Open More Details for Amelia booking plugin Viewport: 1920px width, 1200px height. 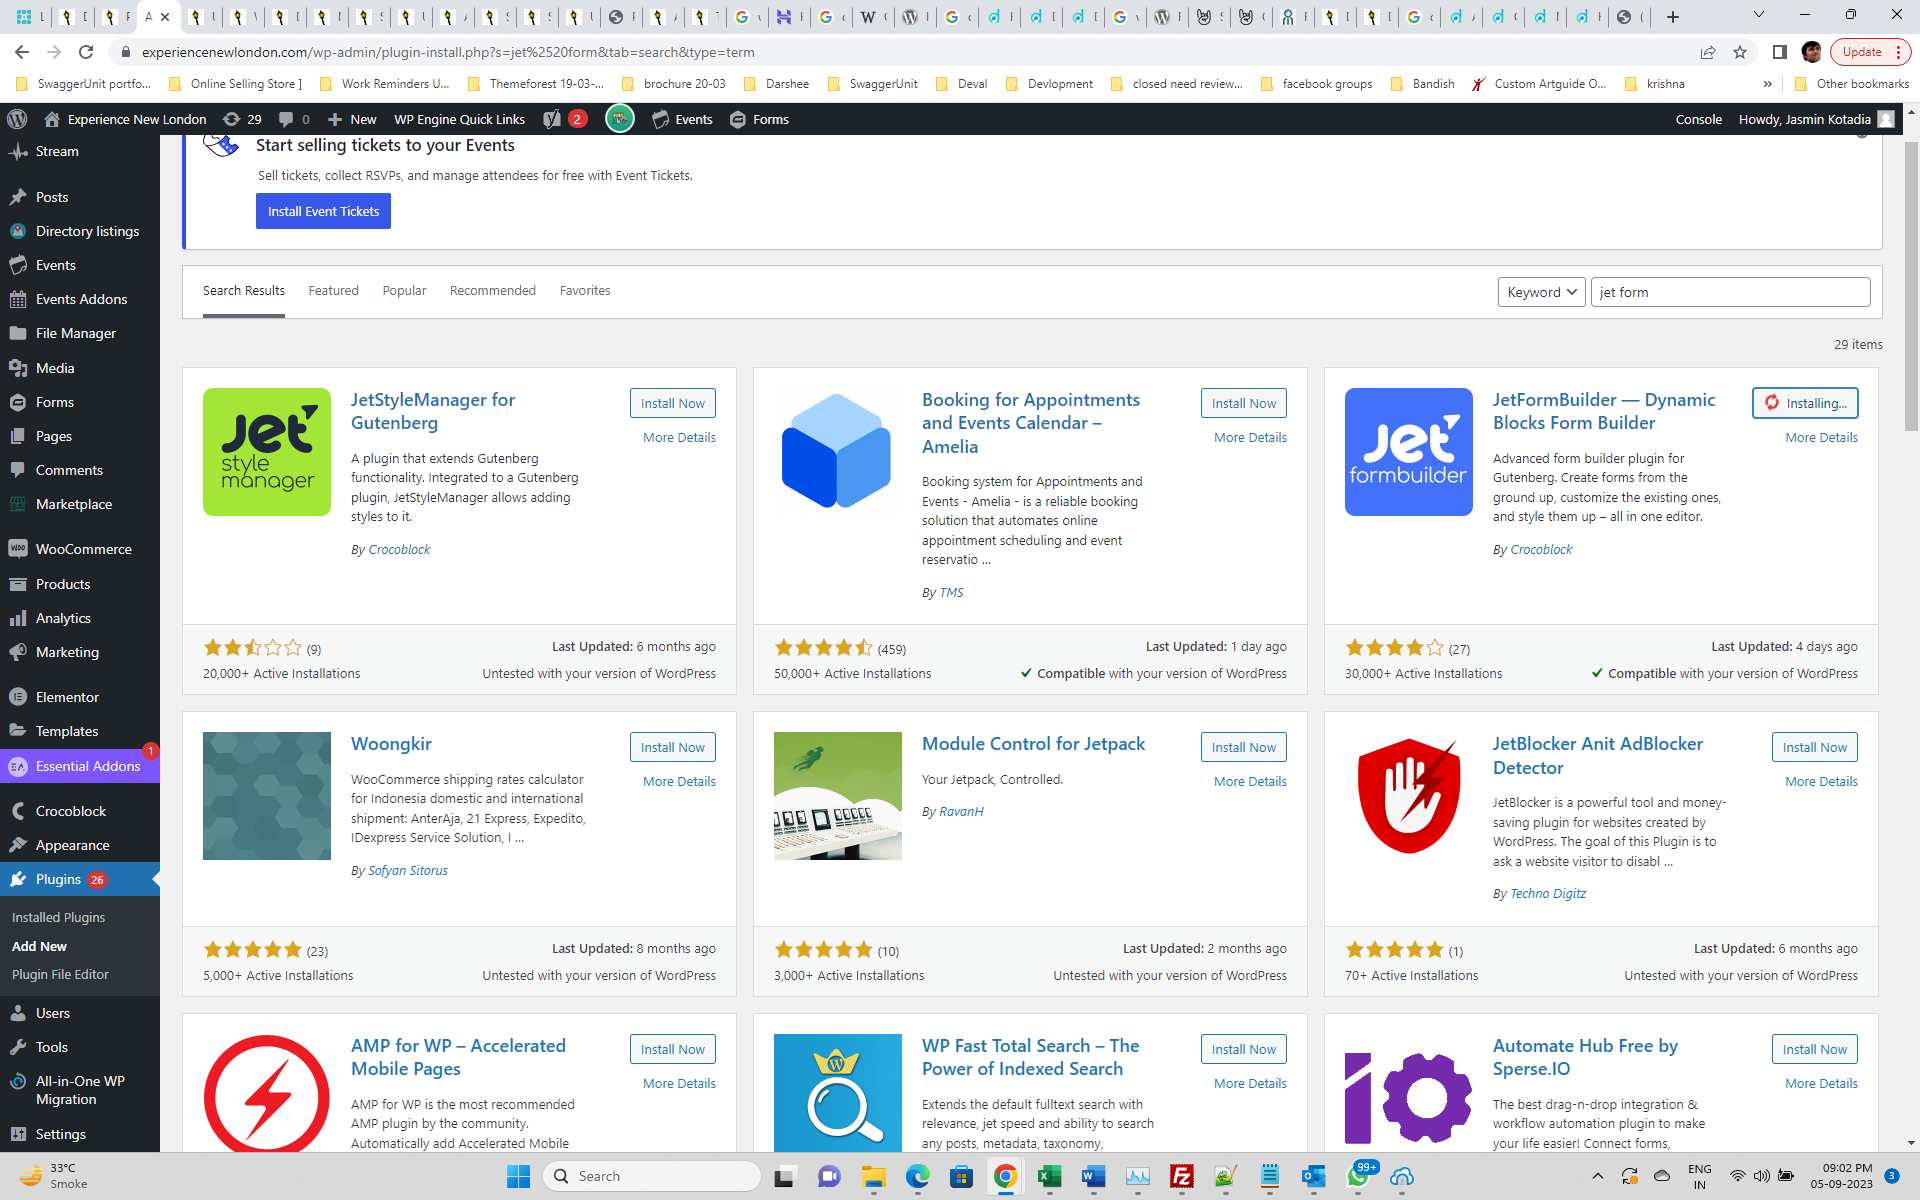pos(1250,437)
